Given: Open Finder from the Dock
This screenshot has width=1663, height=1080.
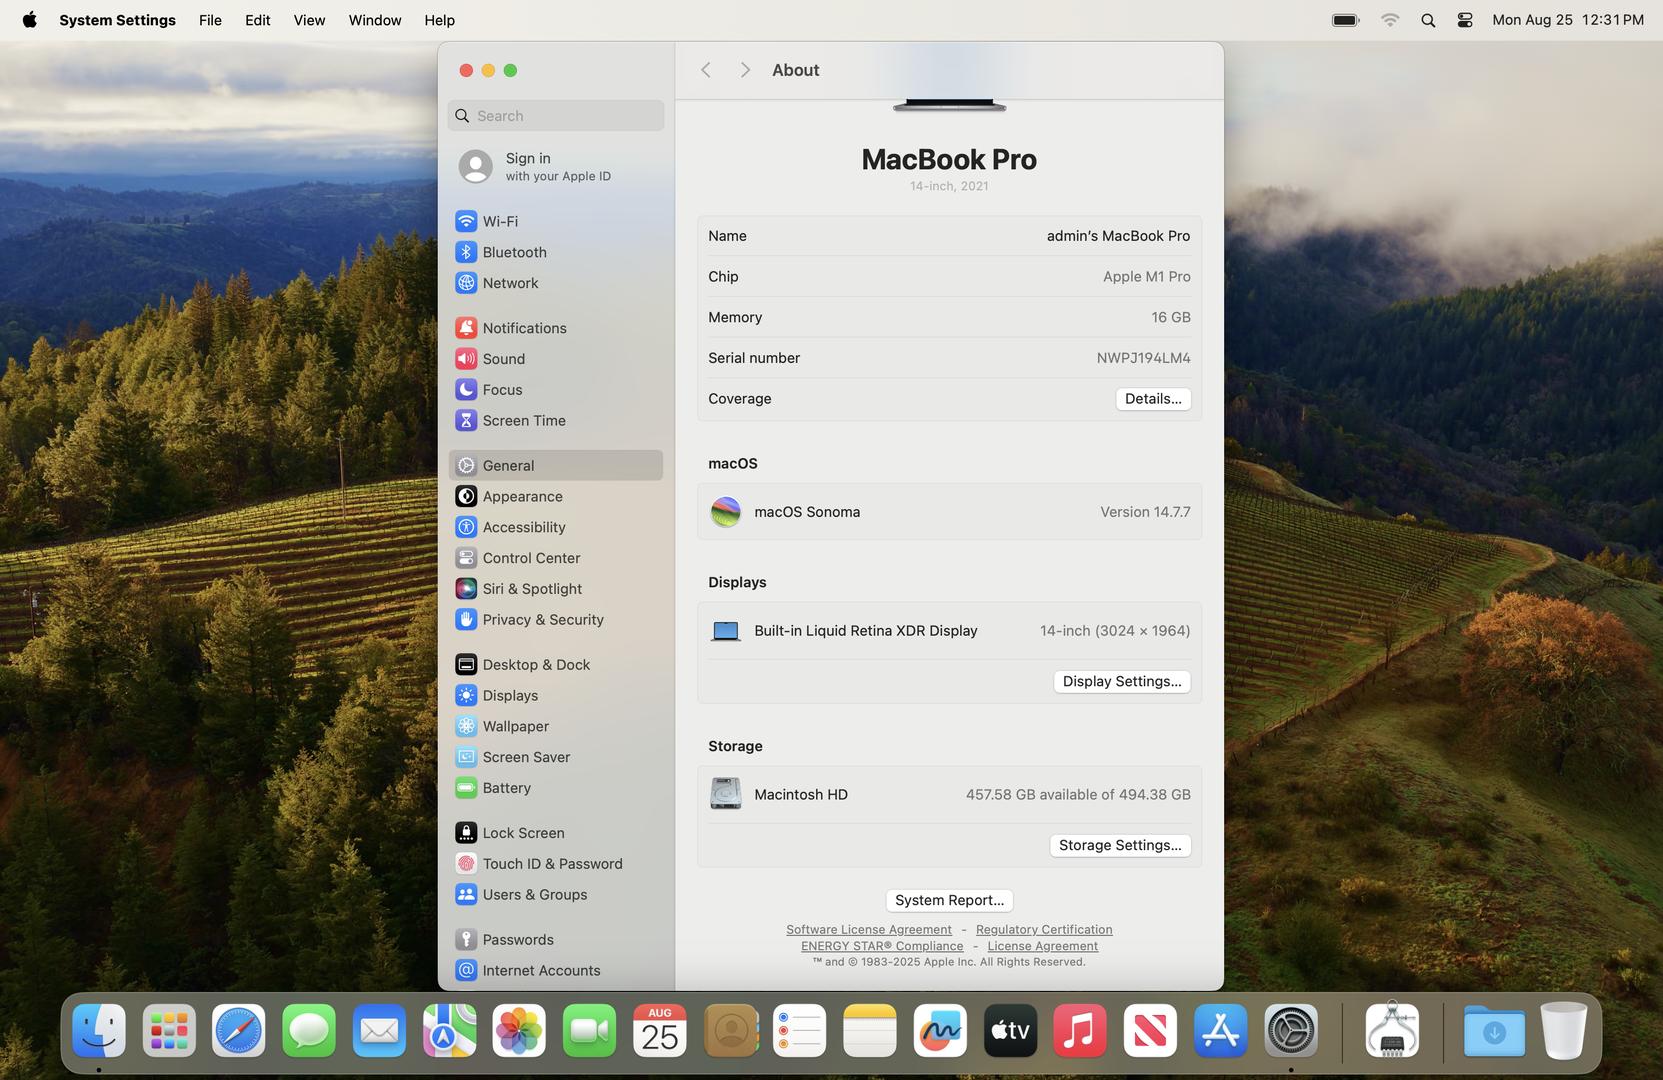Looking at the screenshot, I should (99, 1031).
